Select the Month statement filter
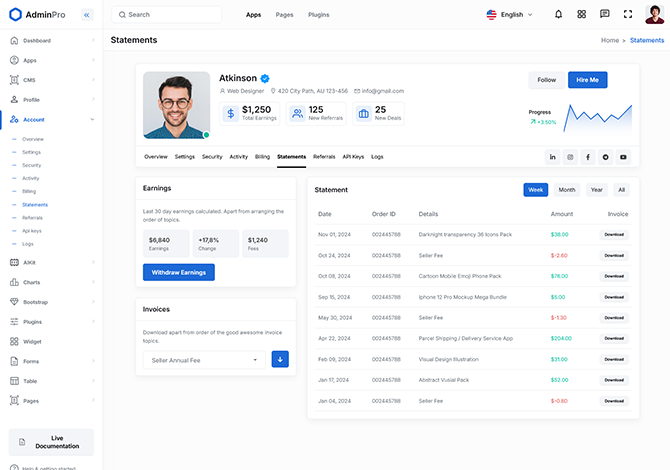Screen dimensions: 670x470 coord(567,190)
